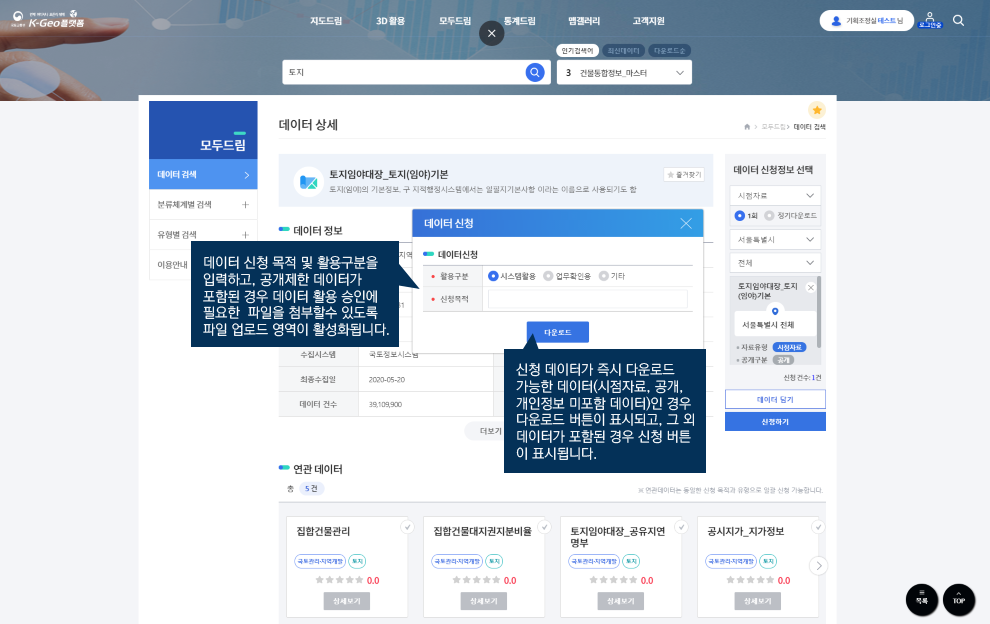Open the 시점자료 dropdown
Viewport: 990px width, 624px height.
click(775, 196)
